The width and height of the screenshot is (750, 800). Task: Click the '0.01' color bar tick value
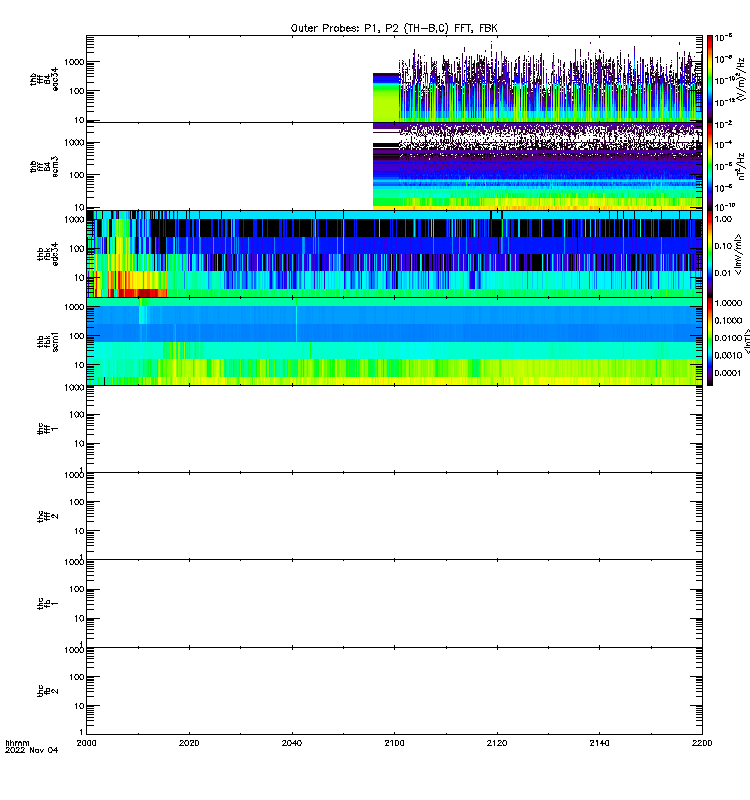point(723,273)
